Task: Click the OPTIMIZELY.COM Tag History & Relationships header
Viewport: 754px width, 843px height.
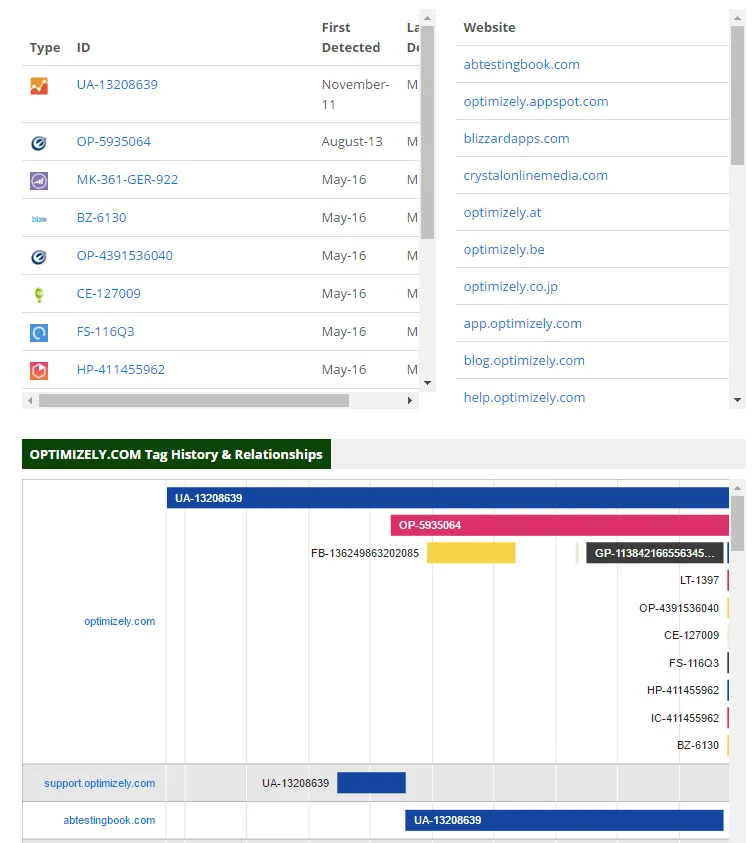Action: 176,454
